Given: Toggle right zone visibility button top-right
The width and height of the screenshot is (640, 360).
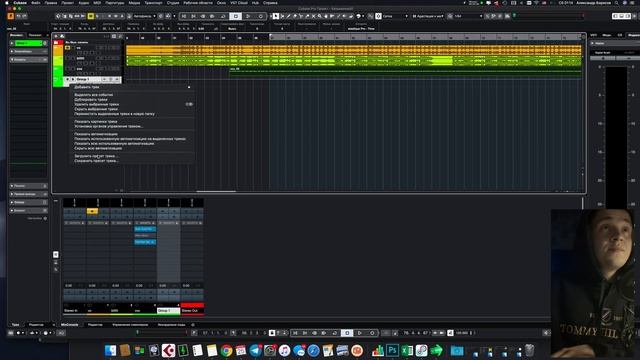Looking at the screenshot, I should (629, 16).
